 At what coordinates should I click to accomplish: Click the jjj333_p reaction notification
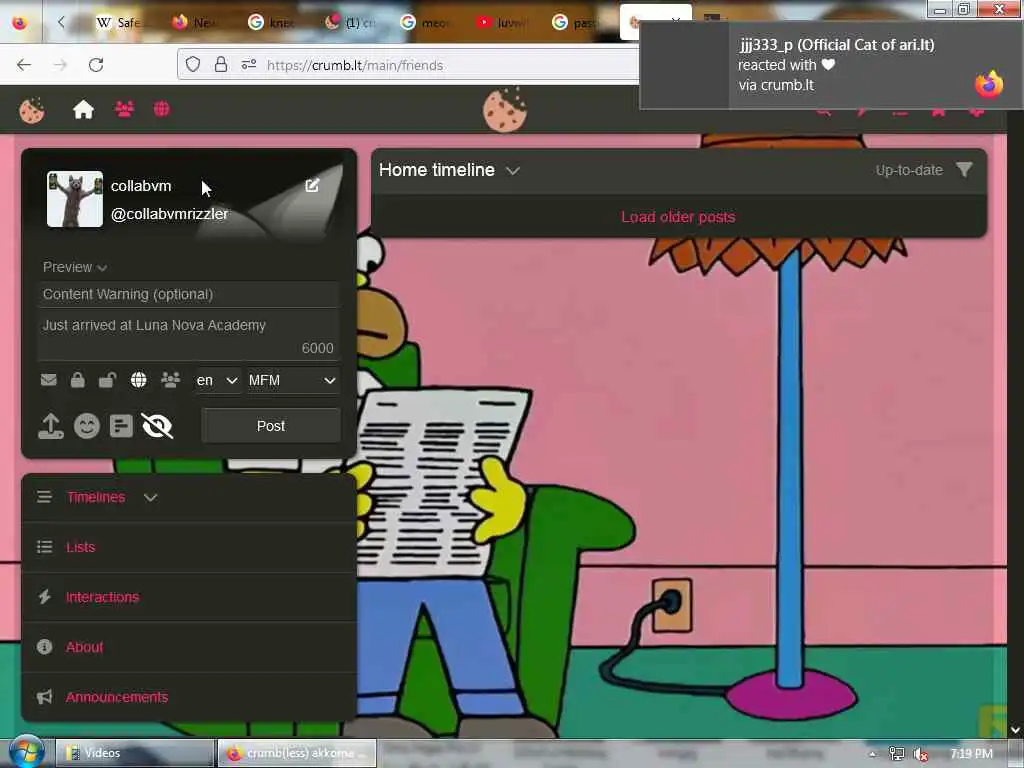click(831, 65)
